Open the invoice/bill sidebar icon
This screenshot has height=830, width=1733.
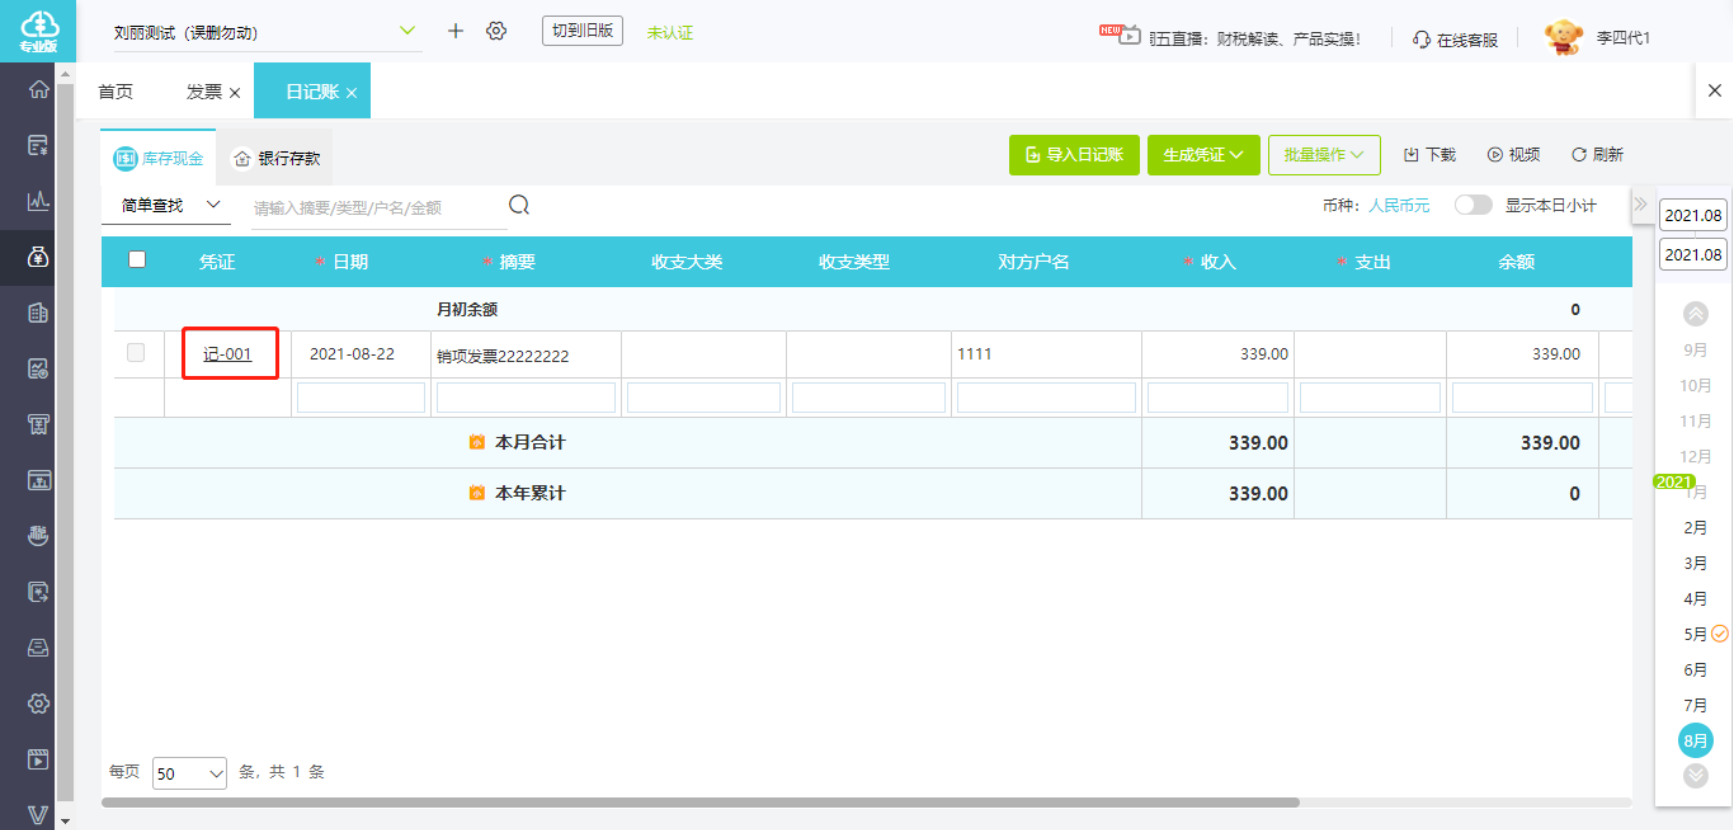point(38,145)
